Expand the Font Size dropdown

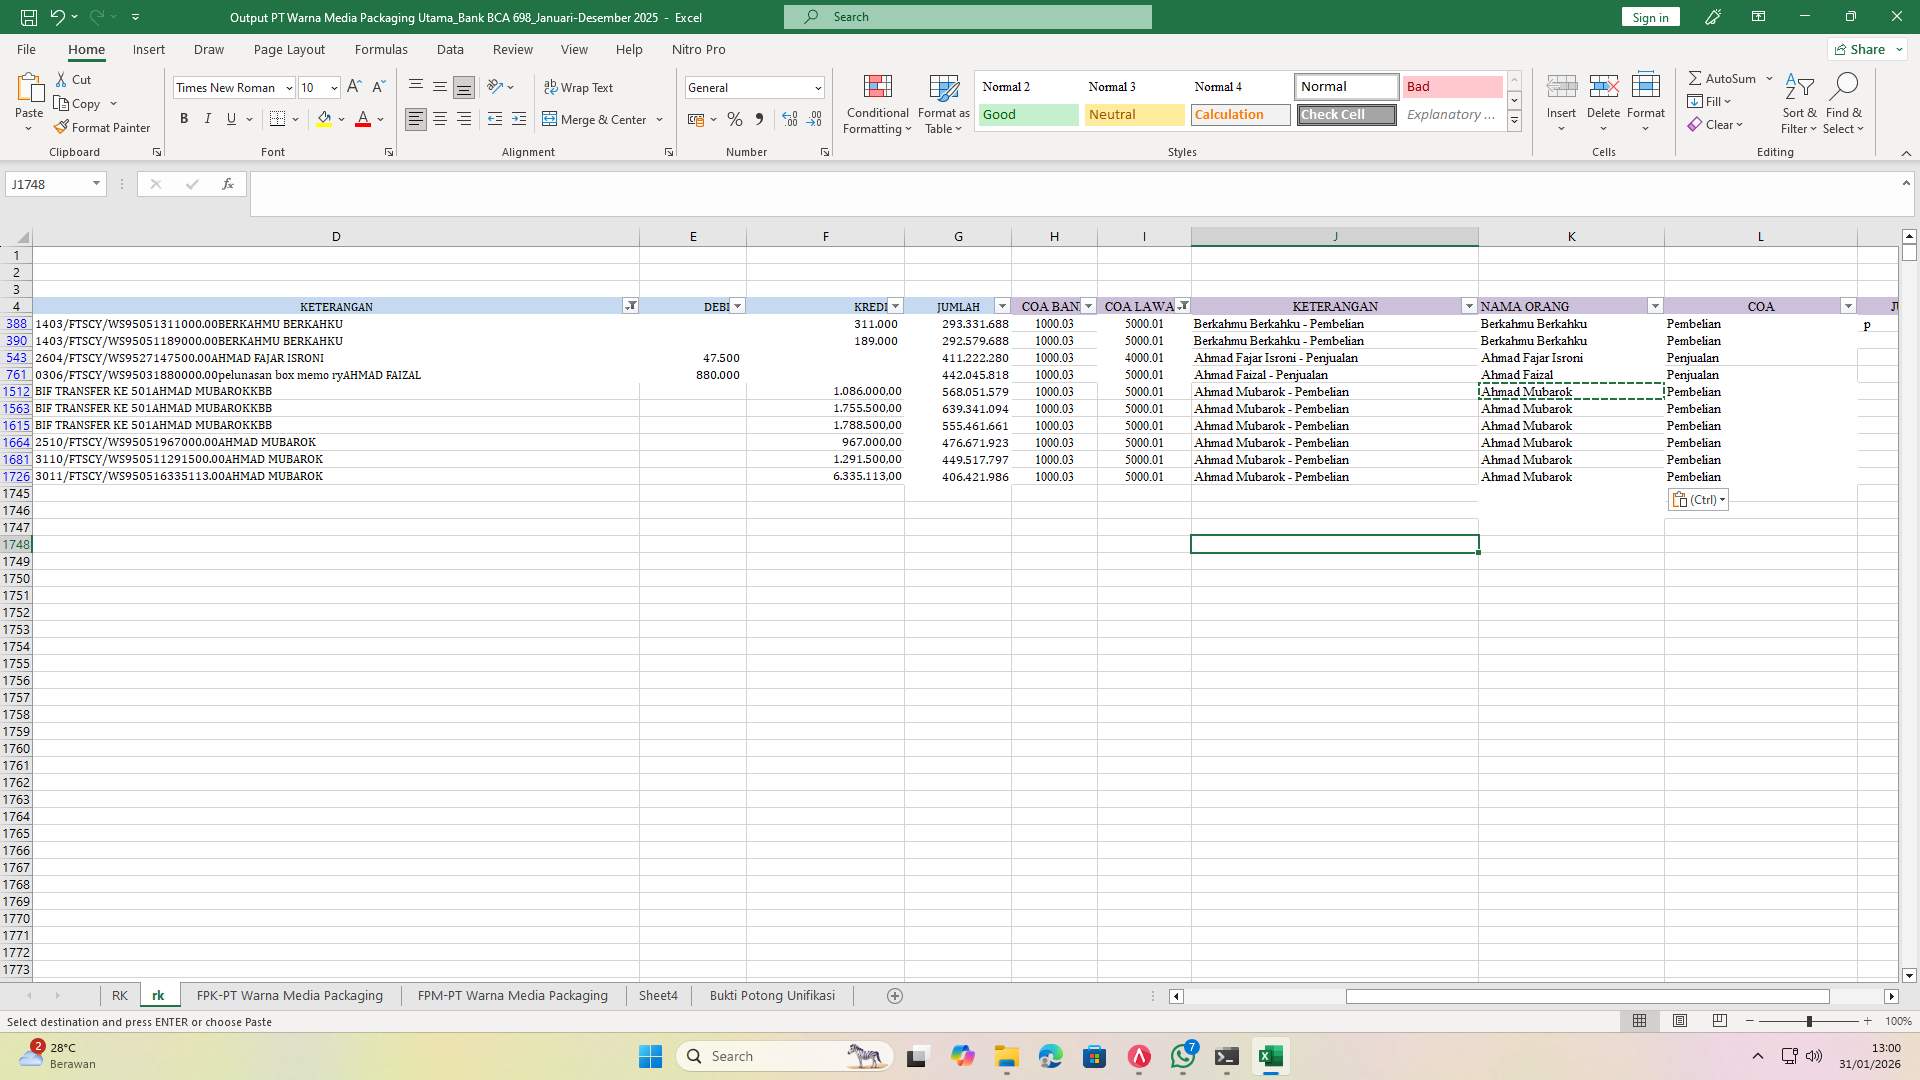tap(334, 88)
